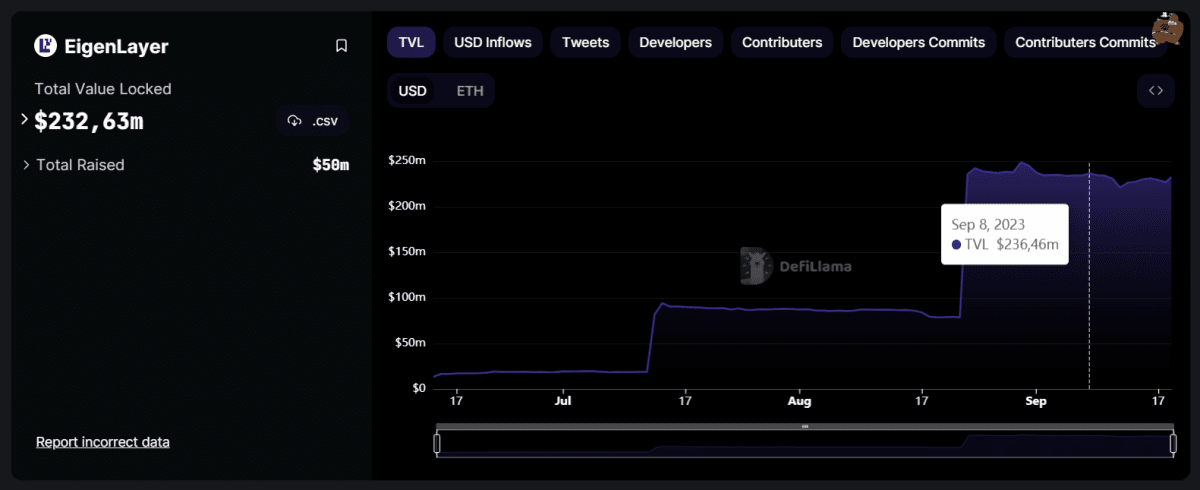Enable the Developers chart toggle
This screenshot has width=1200, height=490.
coord(675,42)
